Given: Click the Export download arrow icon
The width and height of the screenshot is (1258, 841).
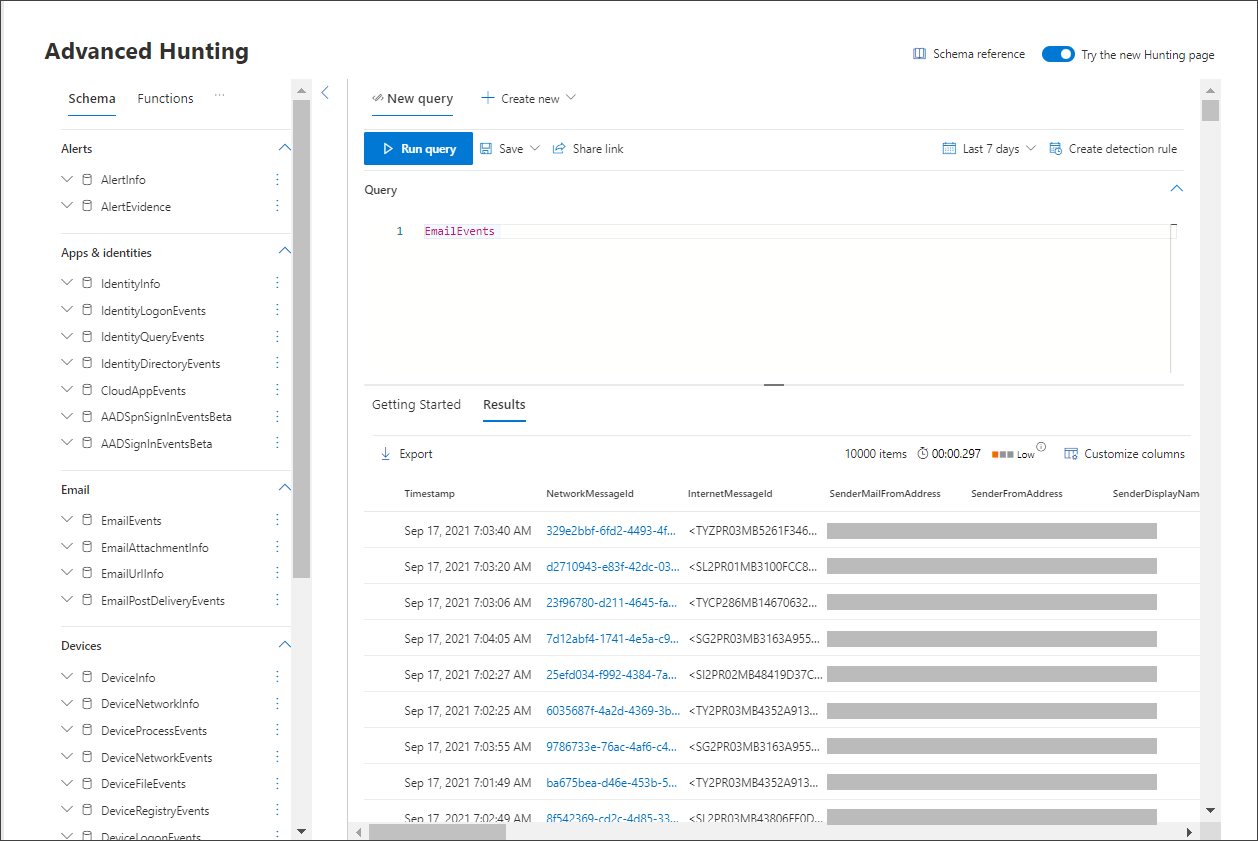Looking at the screenshot, I should (386, 454).
